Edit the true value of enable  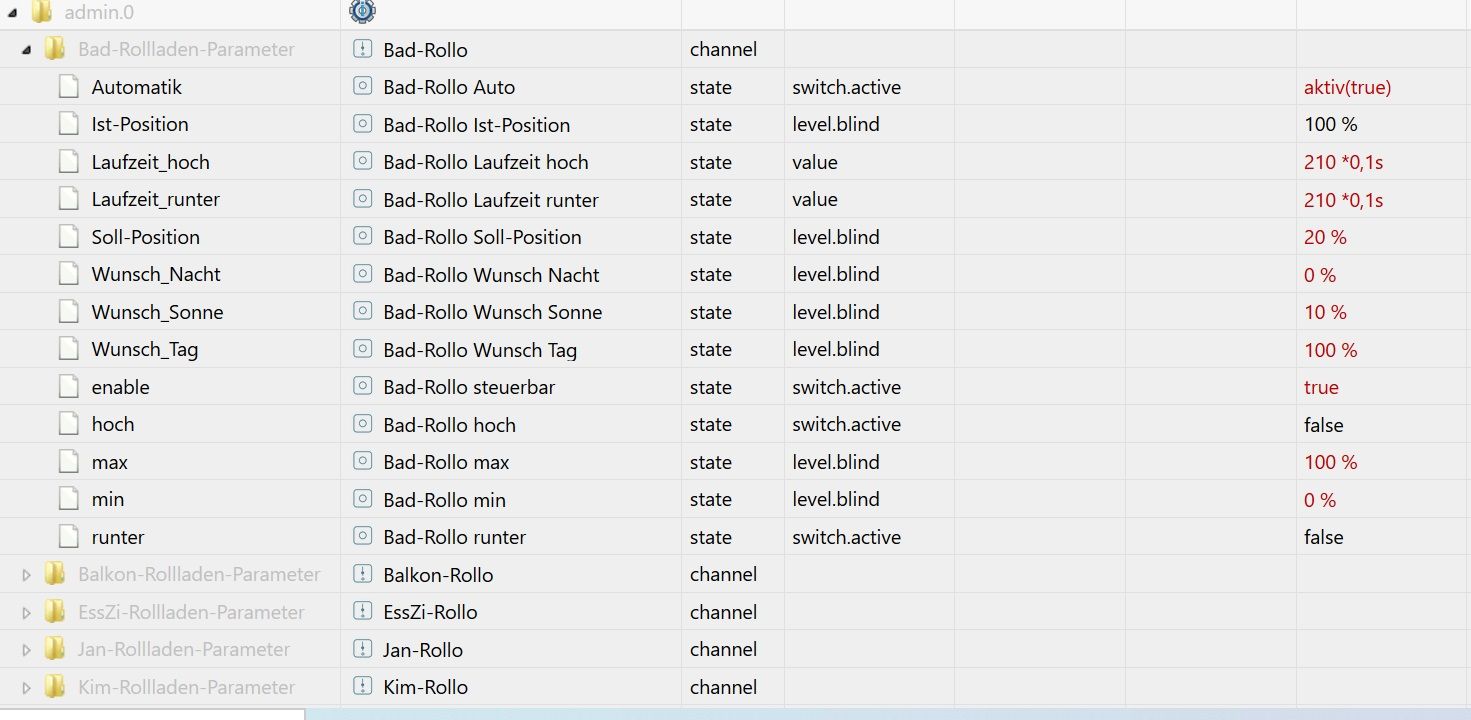coord(1321,387)
